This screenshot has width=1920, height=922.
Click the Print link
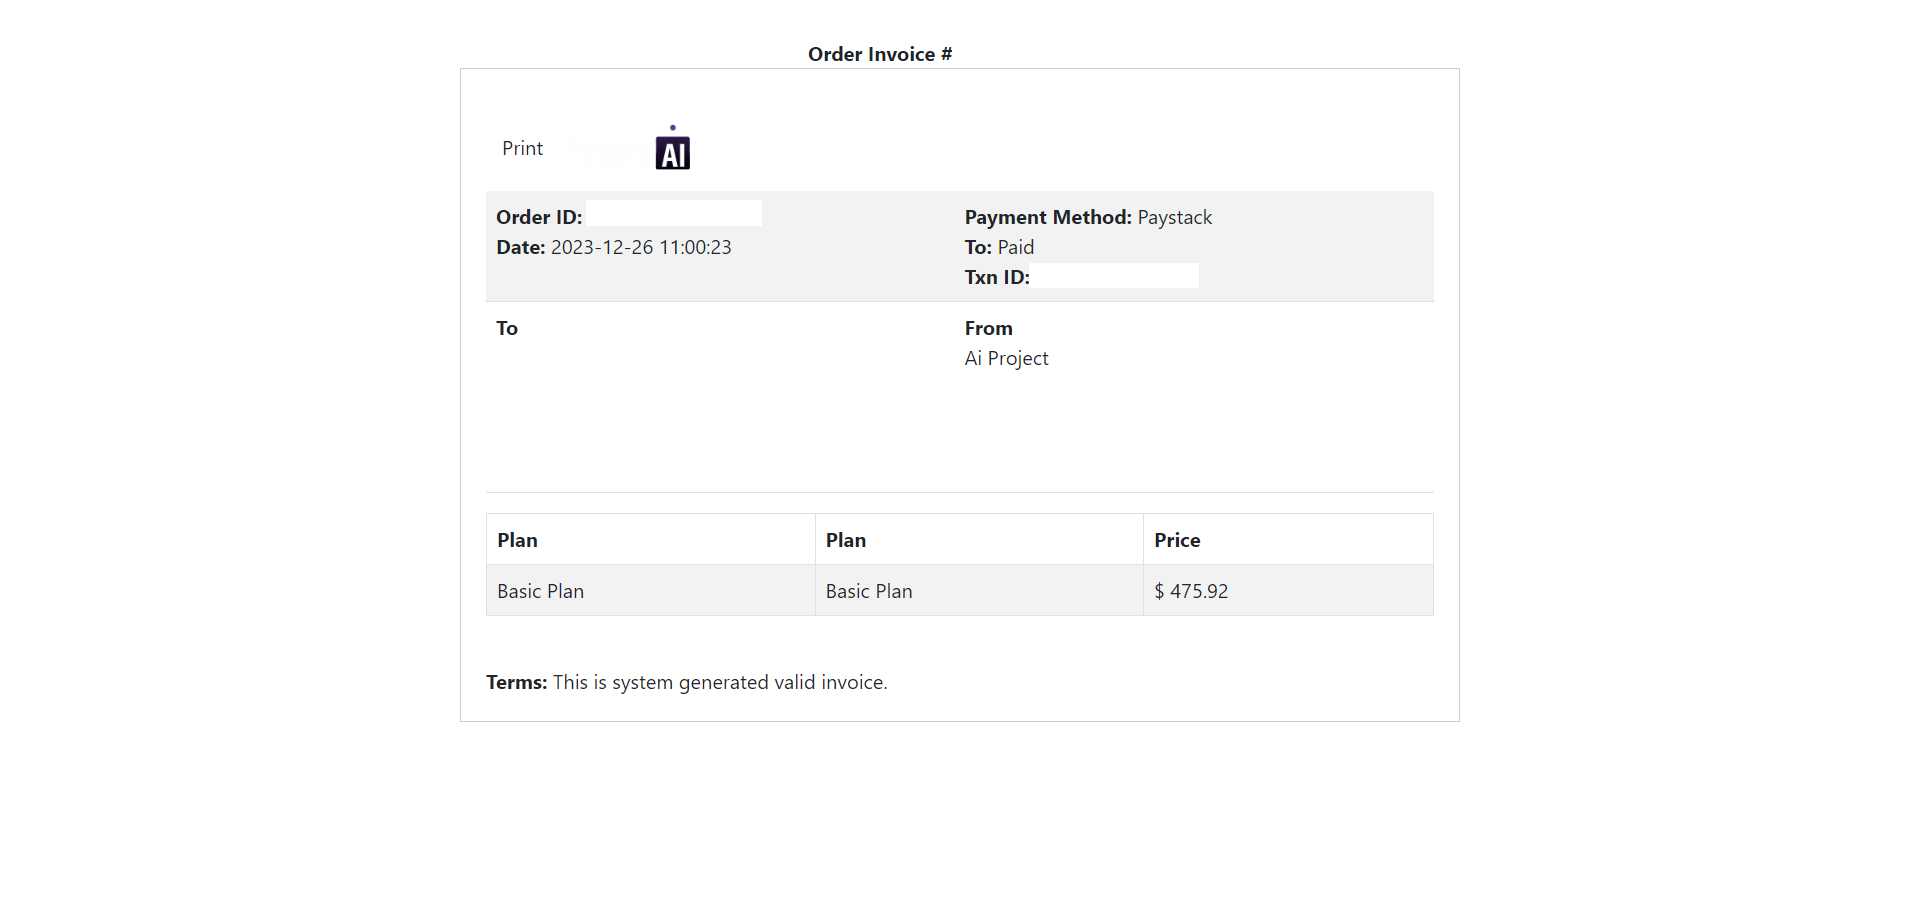pyautogui.click(x=522, y=149)
